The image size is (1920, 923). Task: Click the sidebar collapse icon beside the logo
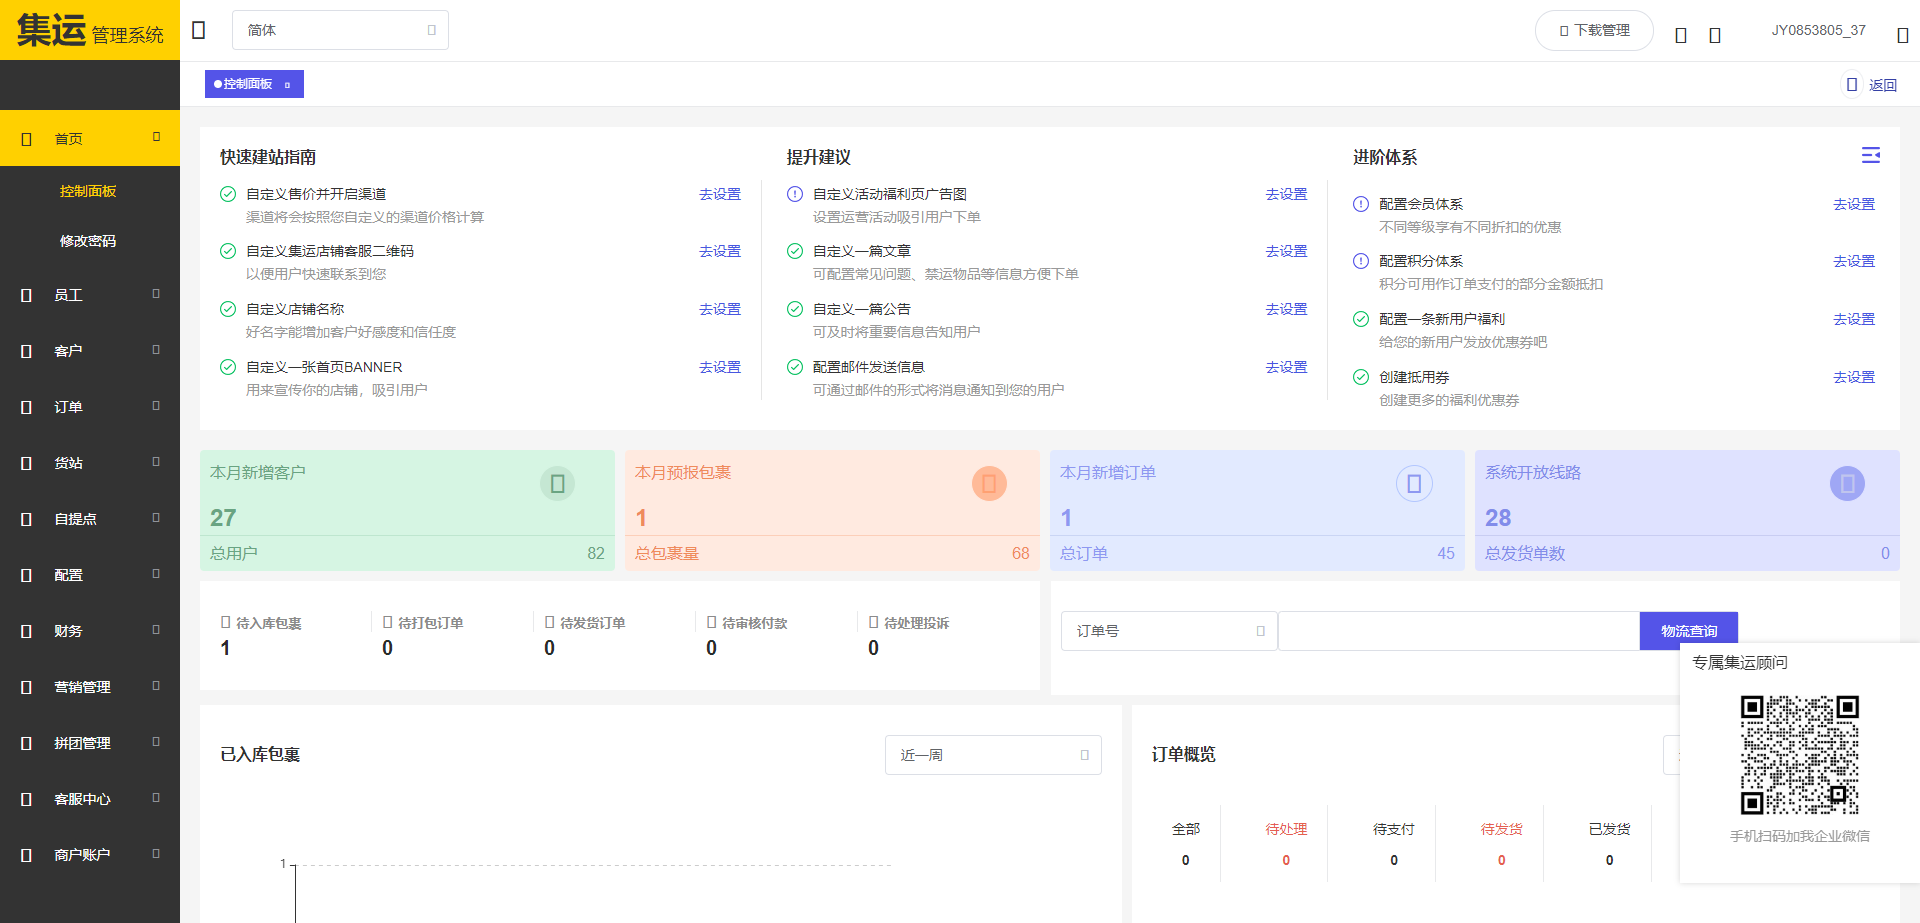(x=198, y=30)
